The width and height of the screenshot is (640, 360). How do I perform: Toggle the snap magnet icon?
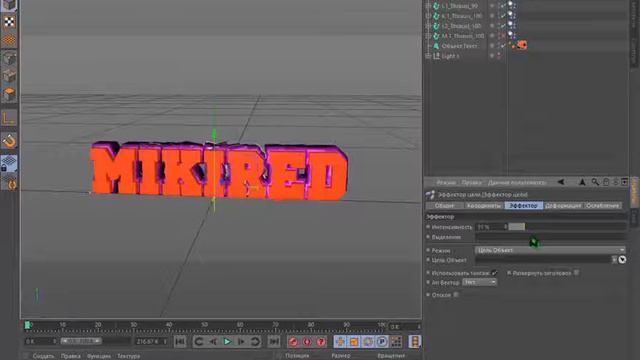(9, 141)
